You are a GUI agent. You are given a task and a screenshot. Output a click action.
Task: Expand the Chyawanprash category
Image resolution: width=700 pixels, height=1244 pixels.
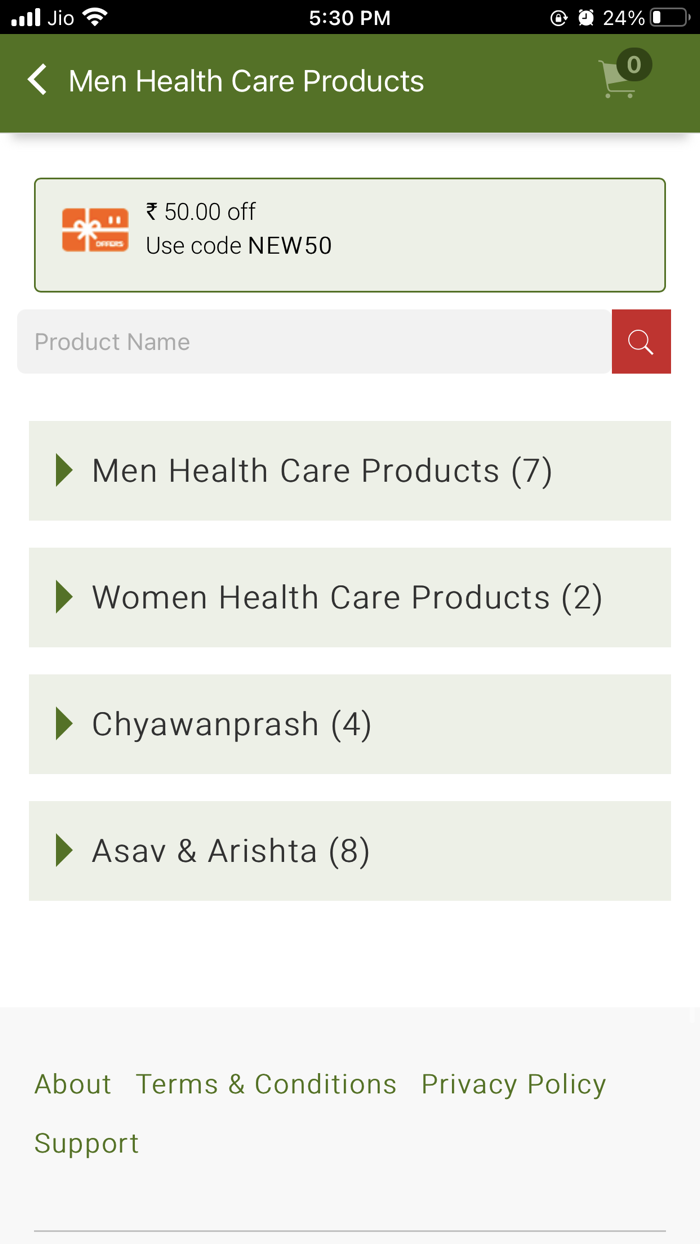pyautogui.click(x=231, y=724)
